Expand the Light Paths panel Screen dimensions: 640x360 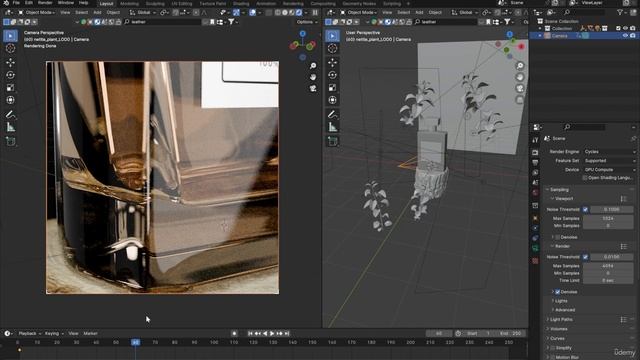tap(561, 320)
